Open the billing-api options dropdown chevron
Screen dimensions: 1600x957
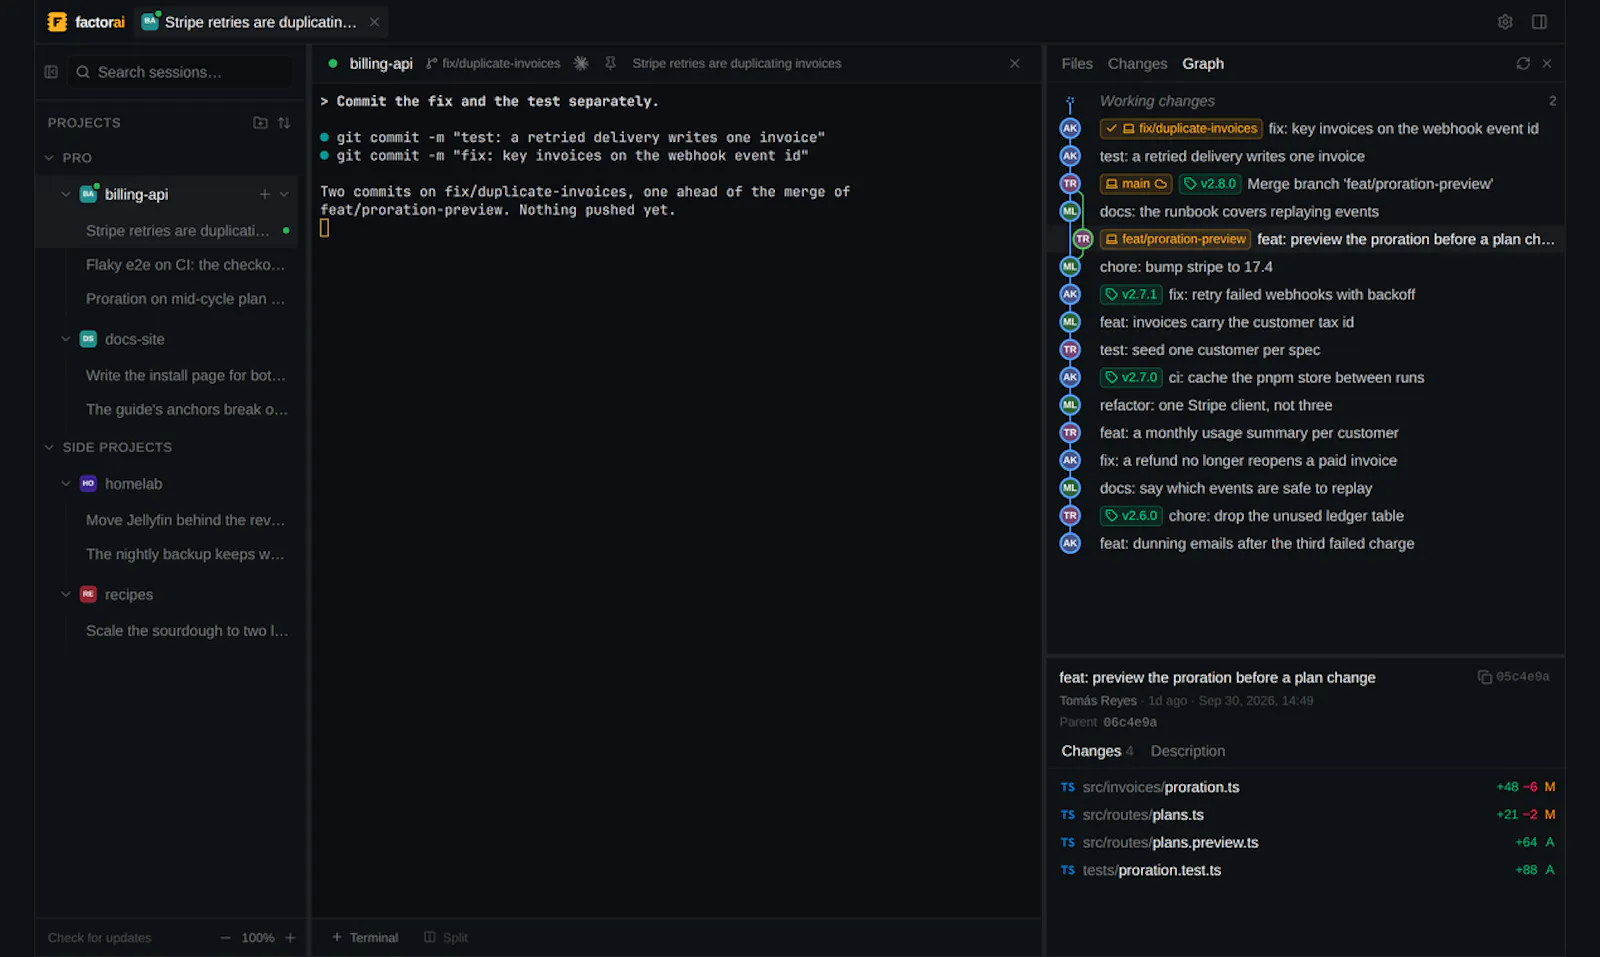[284, 194]
